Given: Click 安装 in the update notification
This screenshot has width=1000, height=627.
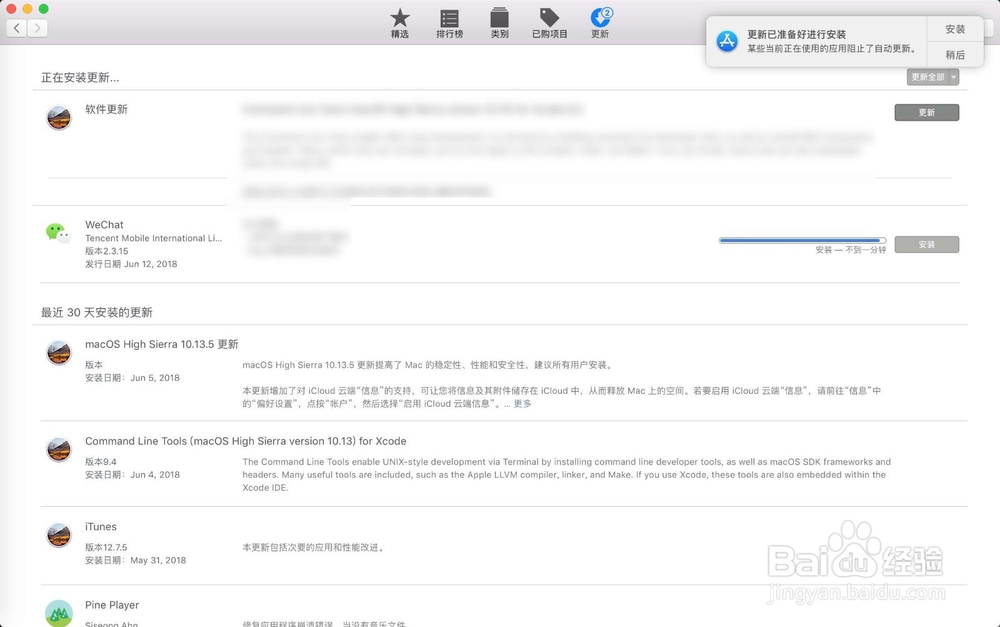Looking at the screenshot, I should [x=955, y=29].
